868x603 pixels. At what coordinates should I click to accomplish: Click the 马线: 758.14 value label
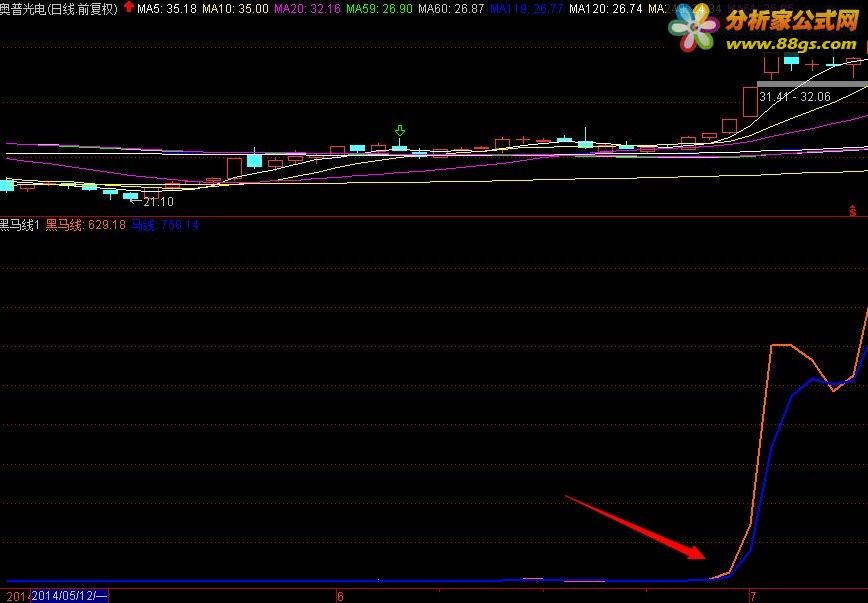click(165, 225)
